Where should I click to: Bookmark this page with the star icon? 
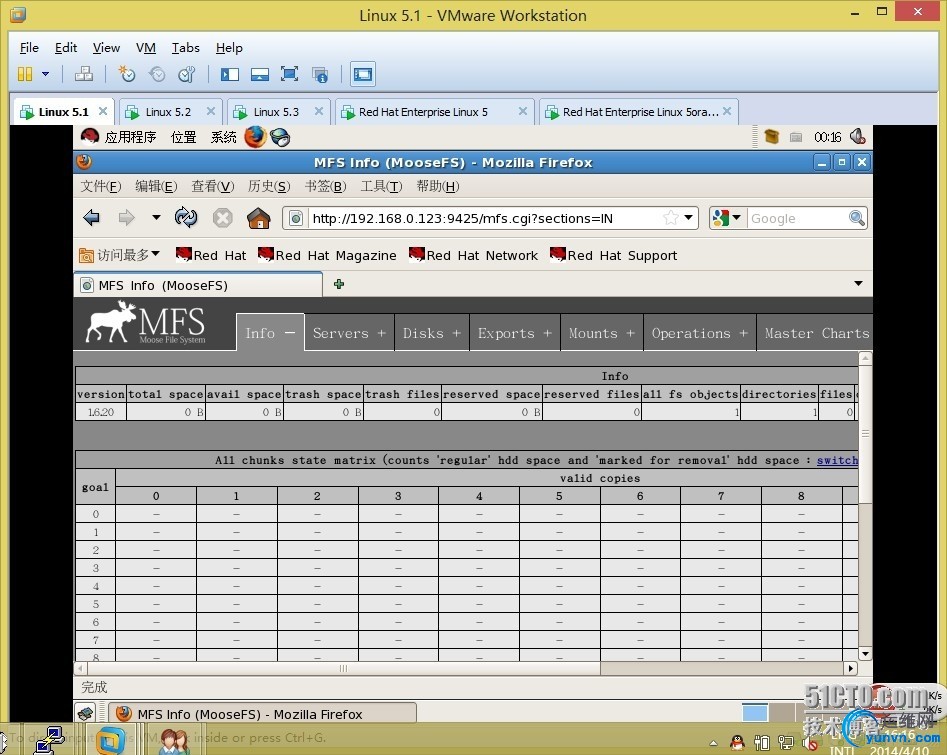670,218
